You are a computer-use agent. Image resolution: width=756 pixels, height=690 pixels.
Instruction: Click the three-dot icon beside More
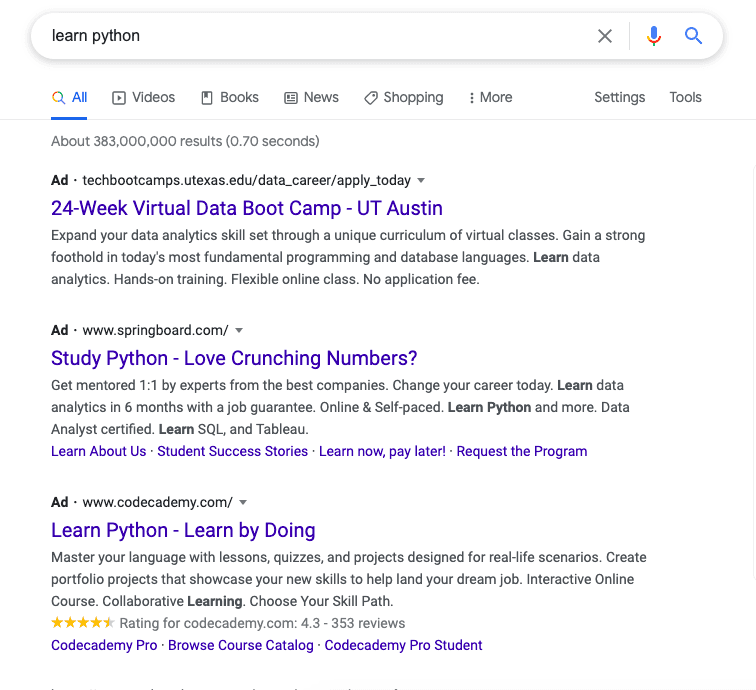(472, 98)
